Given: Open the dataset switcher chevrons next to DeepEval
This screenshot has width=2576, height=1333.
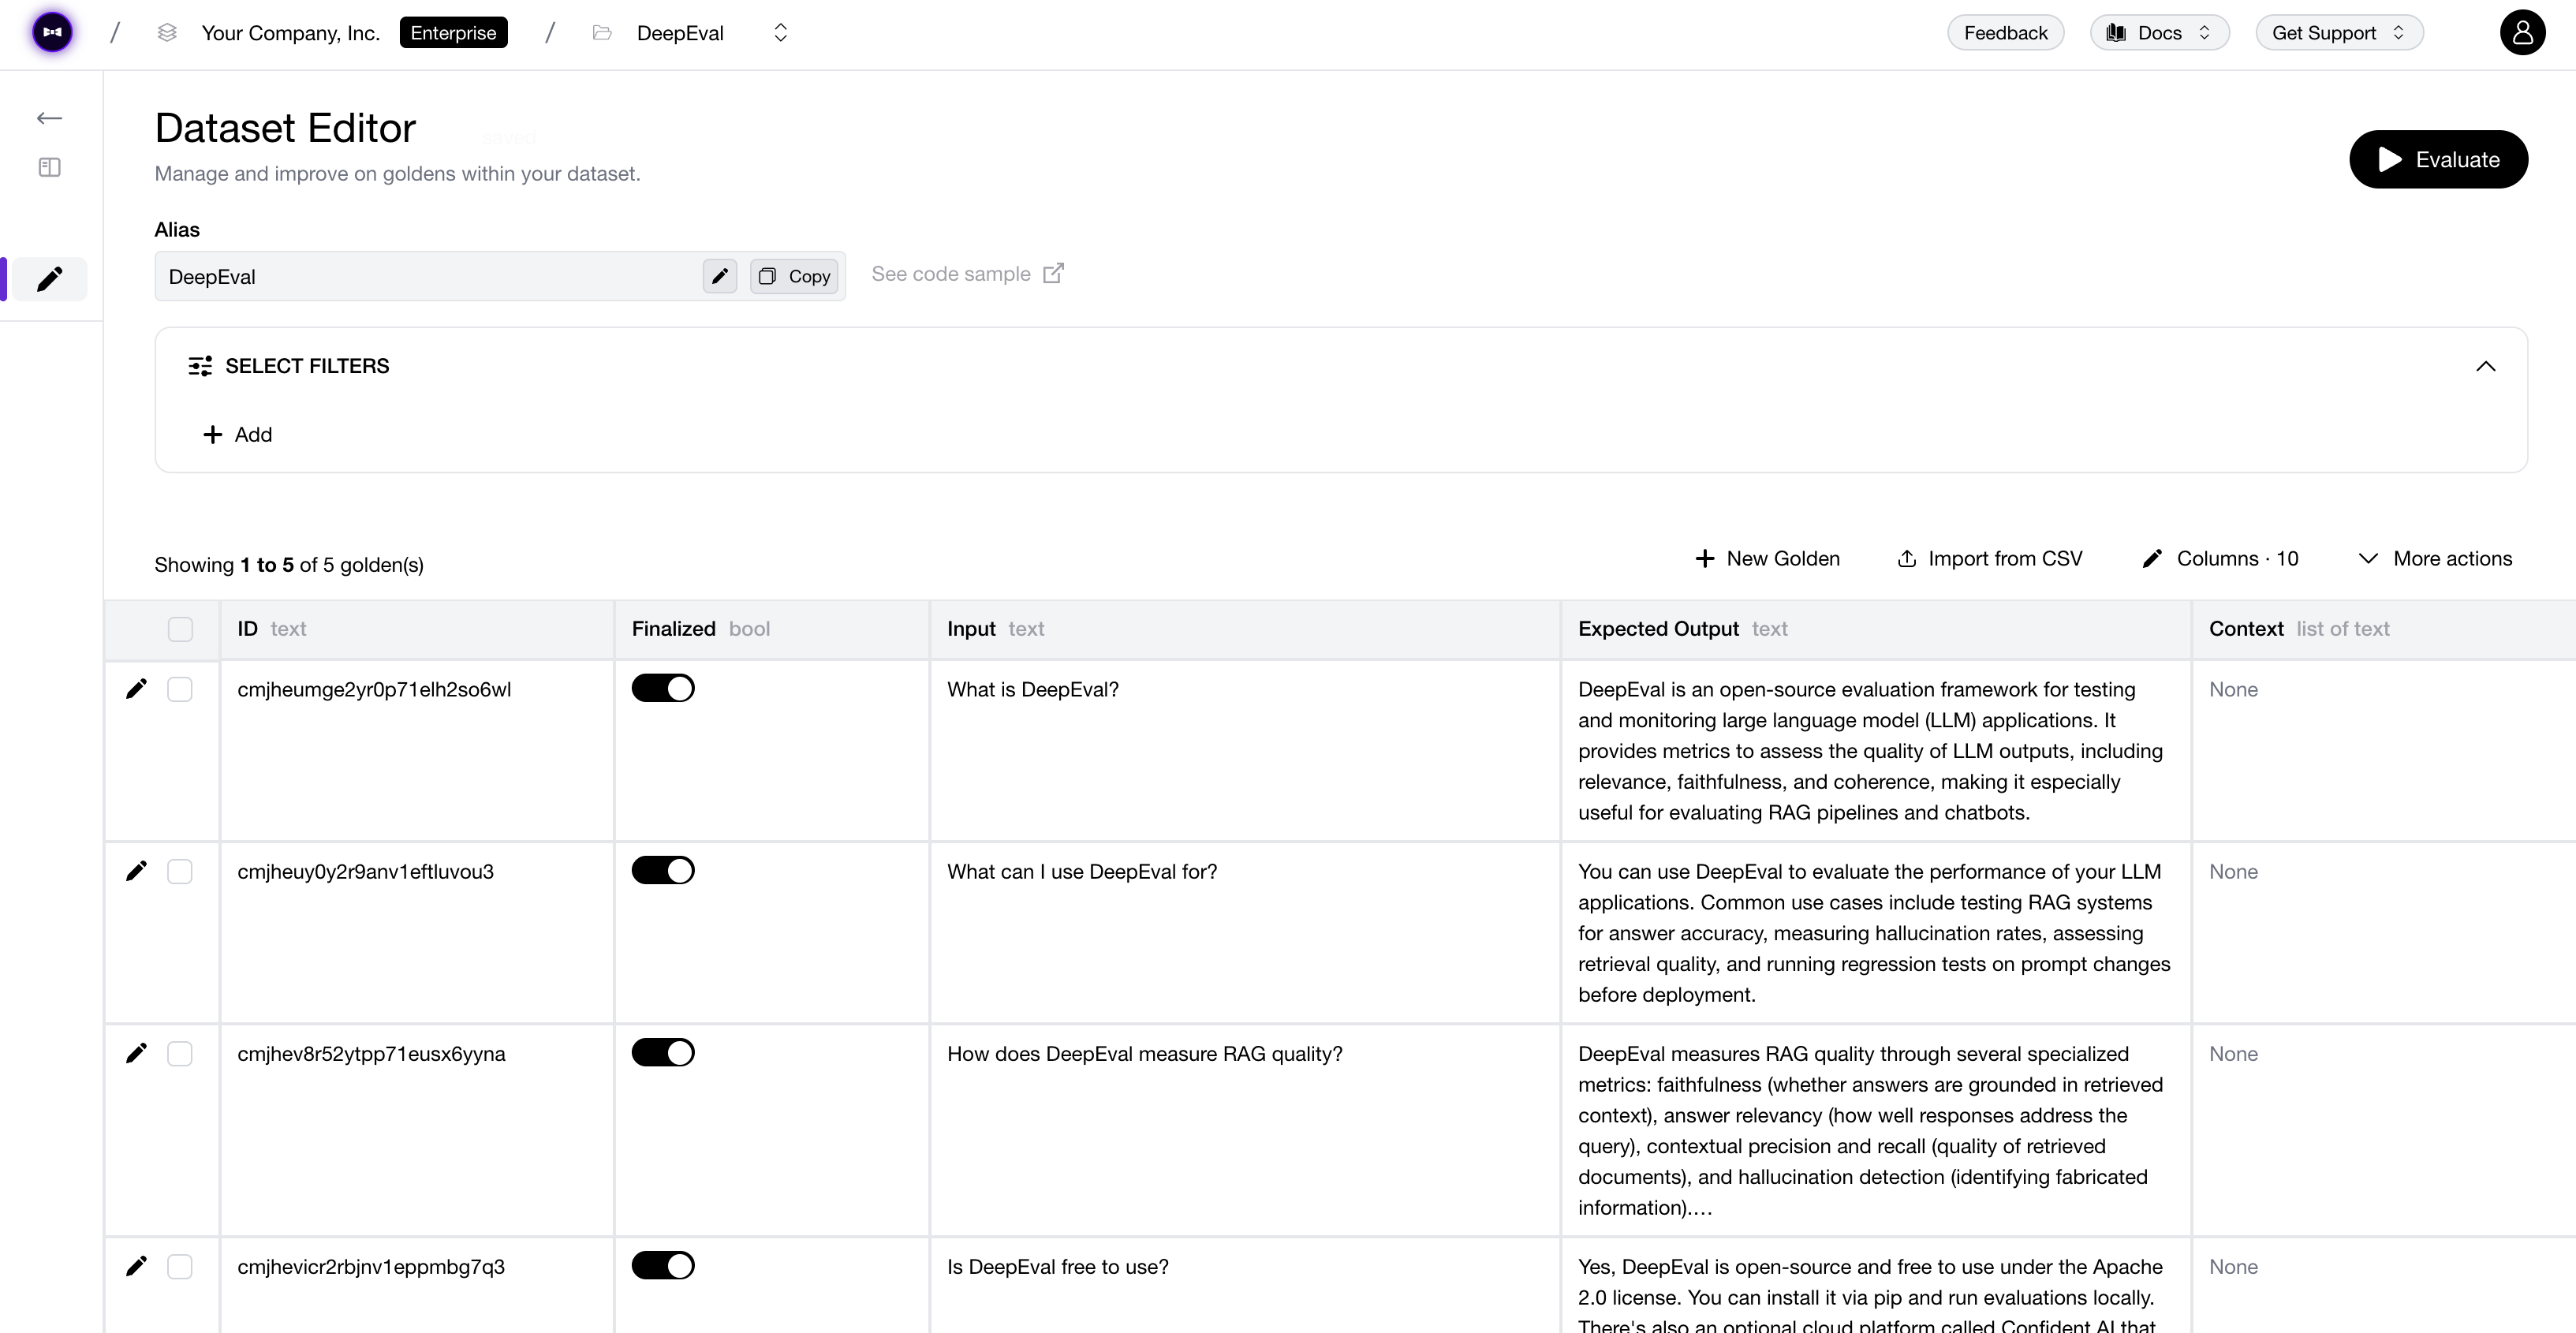Looking at the screenshot, I should tap(780, 32).
